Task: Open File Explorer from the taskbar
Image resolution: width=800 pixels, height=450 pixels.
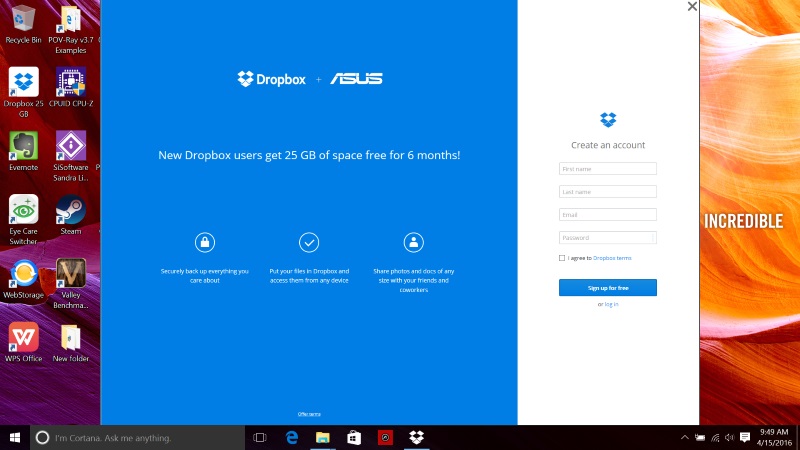Action: pos(322,438)
